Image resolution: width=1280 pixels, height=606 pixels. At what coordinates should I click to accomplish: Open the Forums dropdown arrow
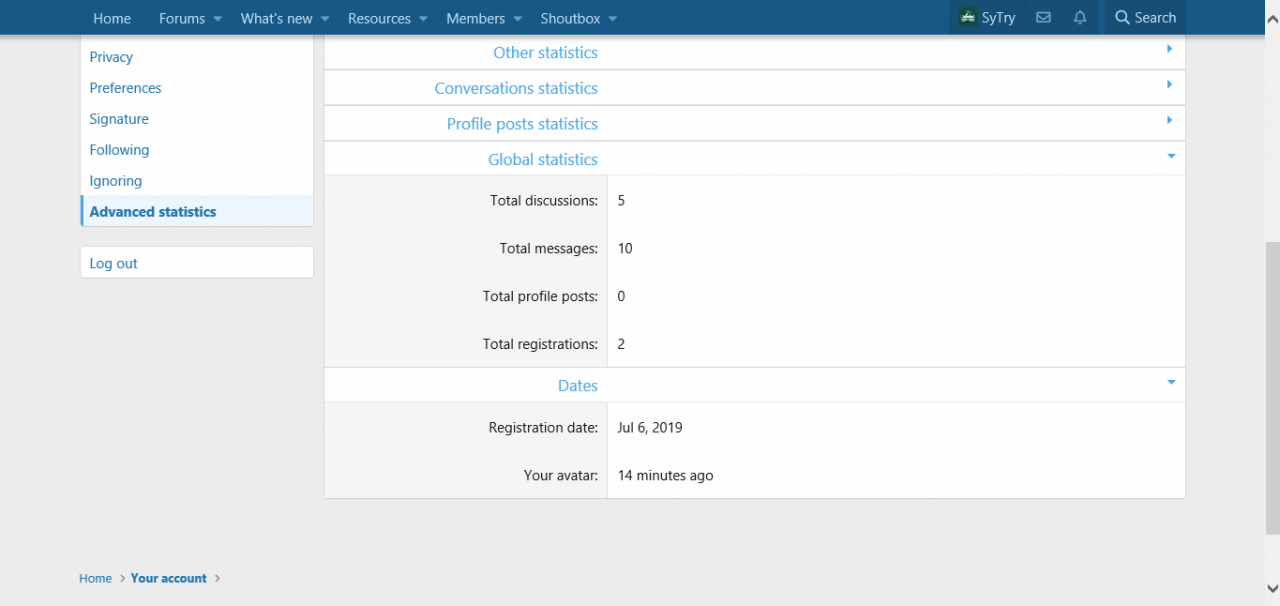[x=217, y=19]
